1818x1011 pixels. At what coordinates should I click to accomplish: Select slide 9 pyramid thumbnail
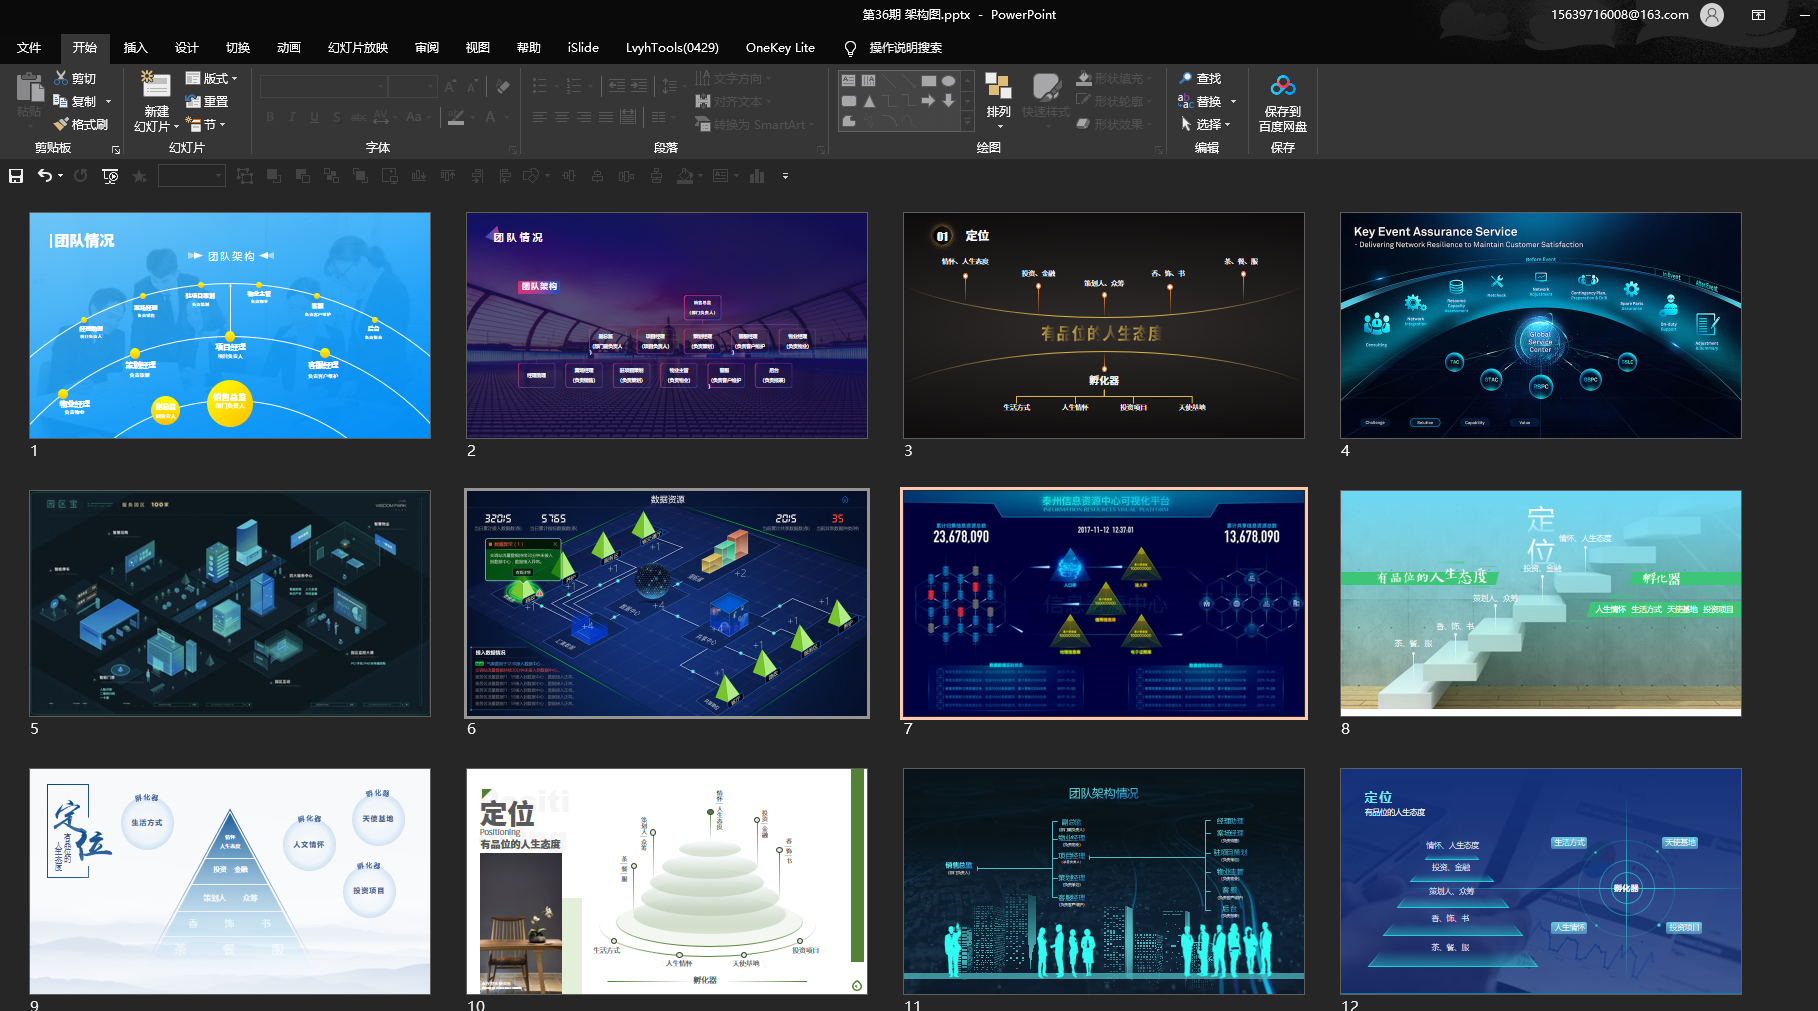point(230,881)
